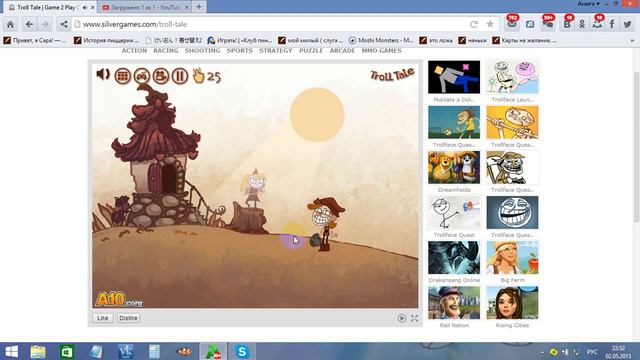
Task: Open the mail extension icon
Action: [x=512, y=24]
